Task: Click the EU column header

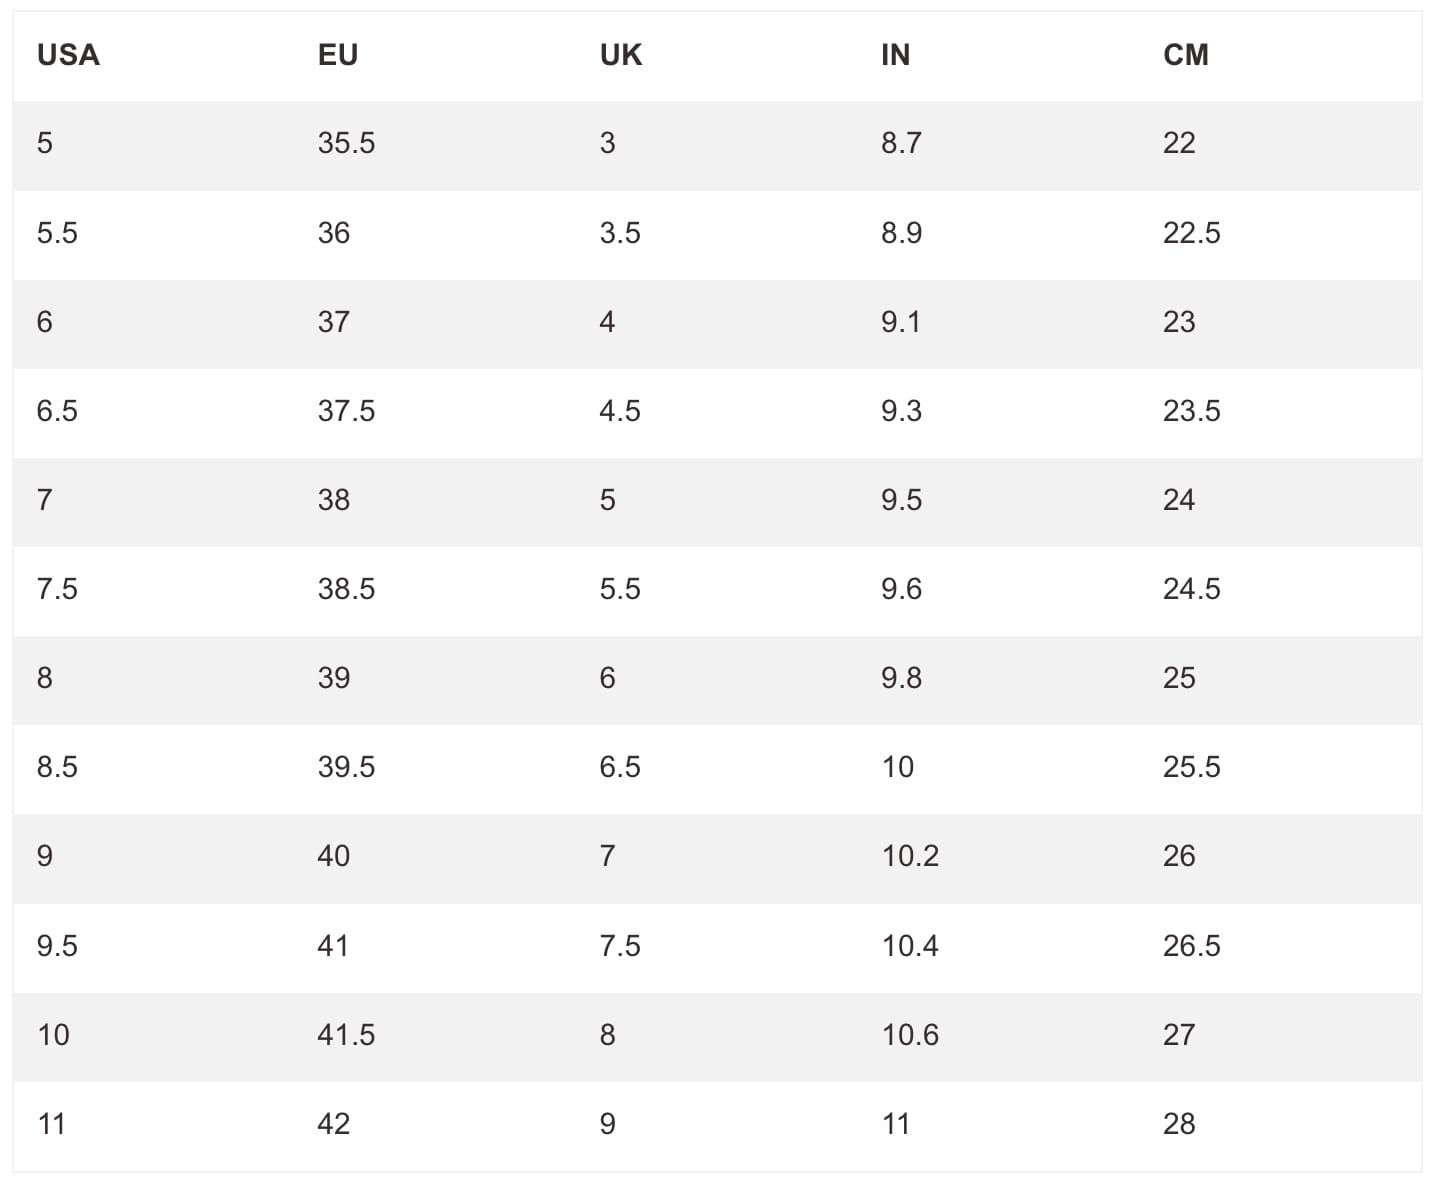Action: coord(338,55)
